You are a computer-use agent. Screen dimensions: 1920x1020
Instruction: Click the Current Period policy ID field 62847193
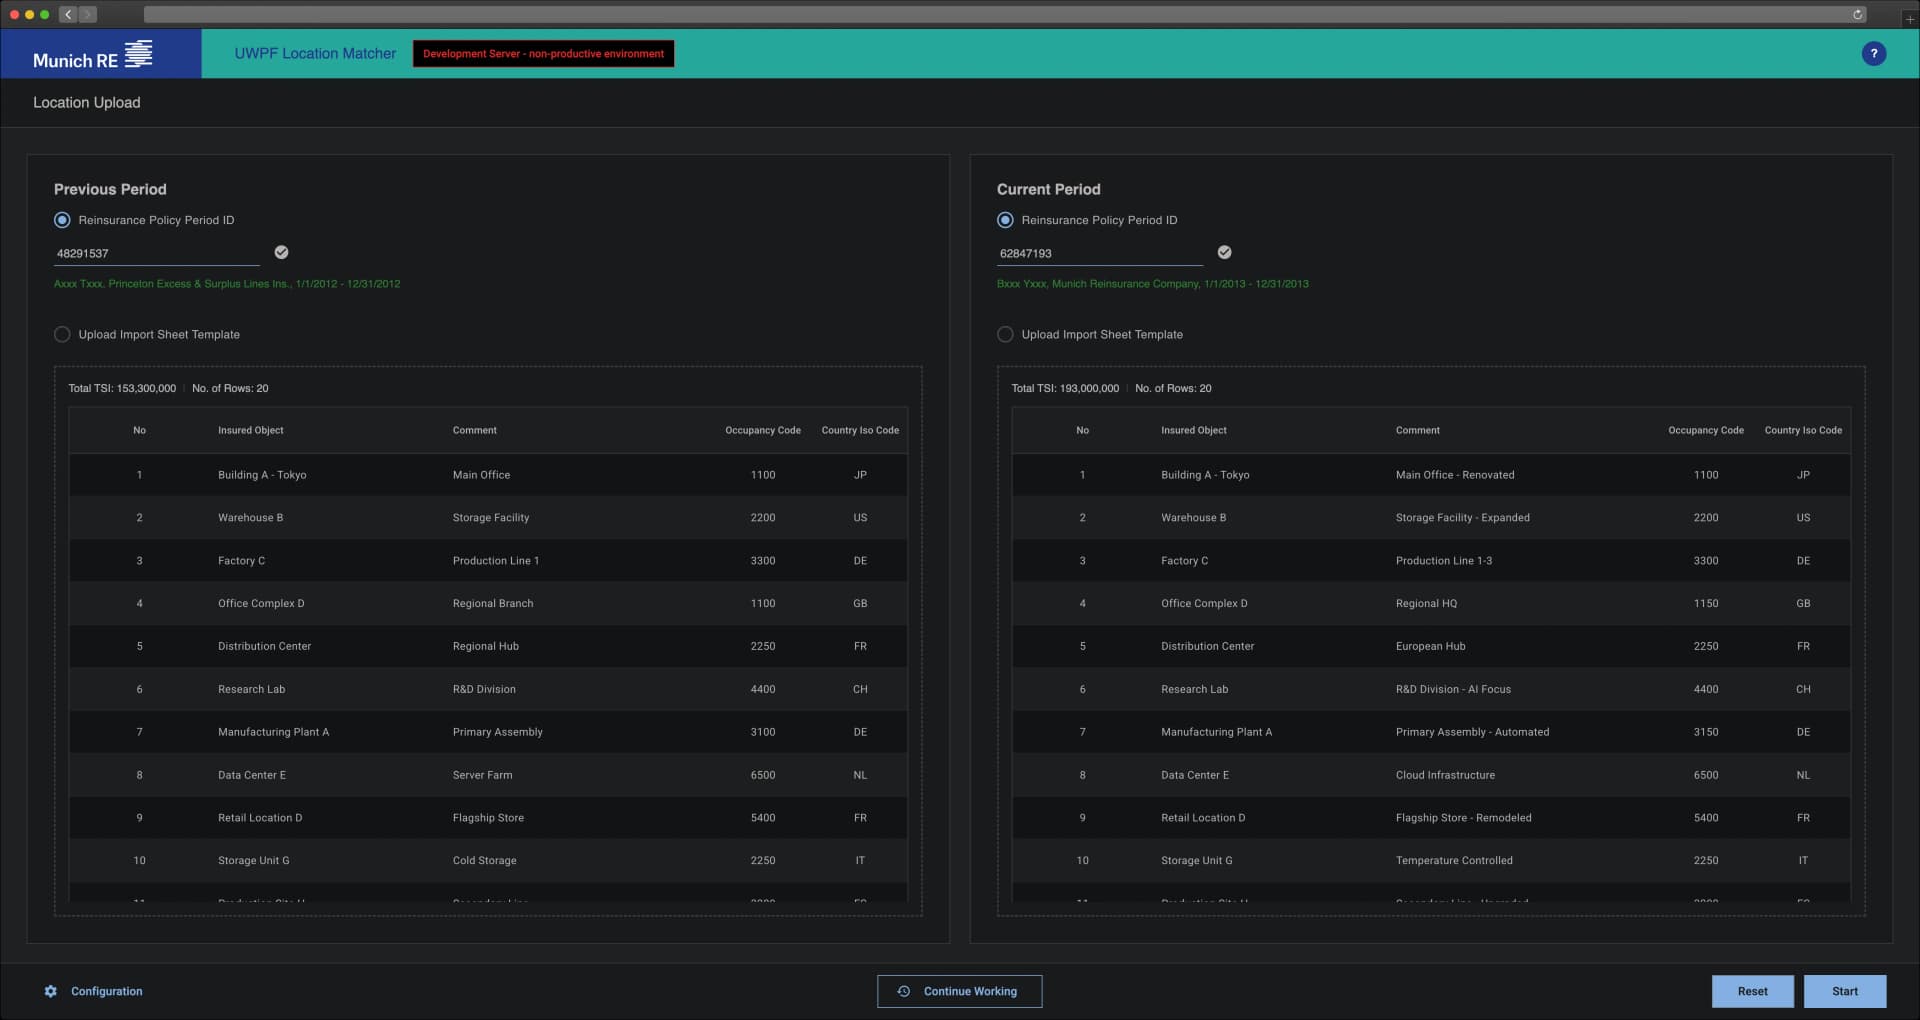click(x=1100, y=253)
